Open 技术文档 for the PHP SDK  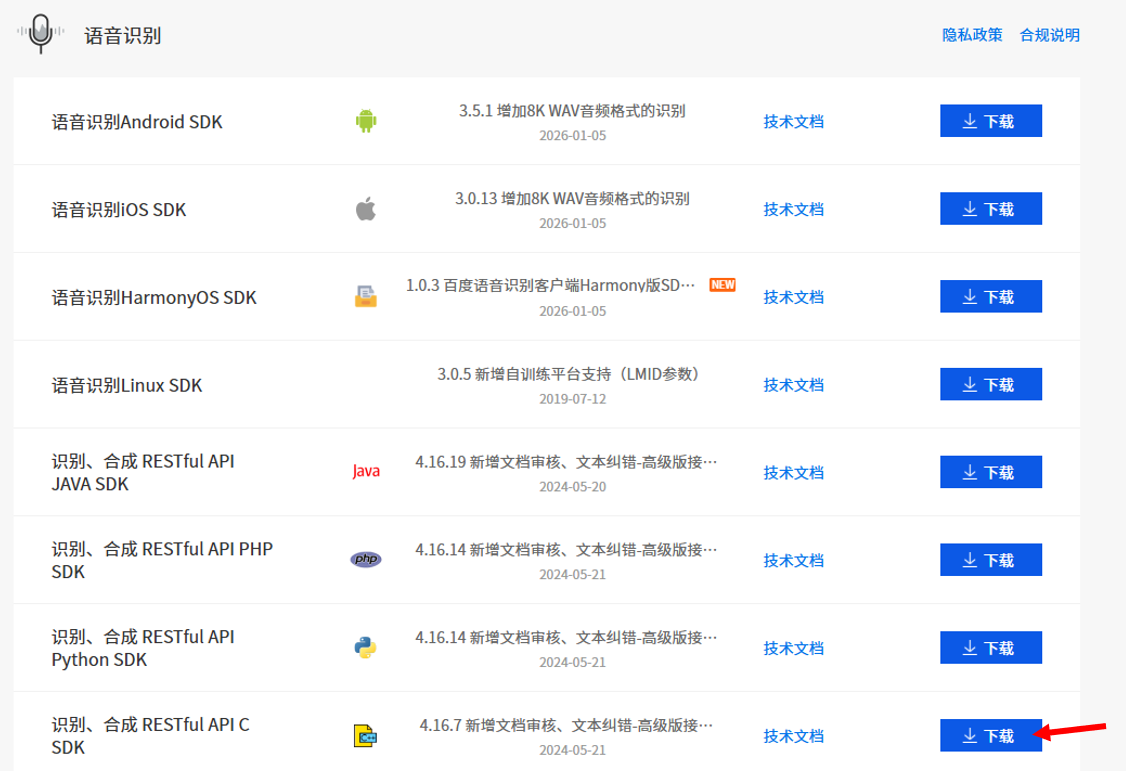[x=794, y=560]
